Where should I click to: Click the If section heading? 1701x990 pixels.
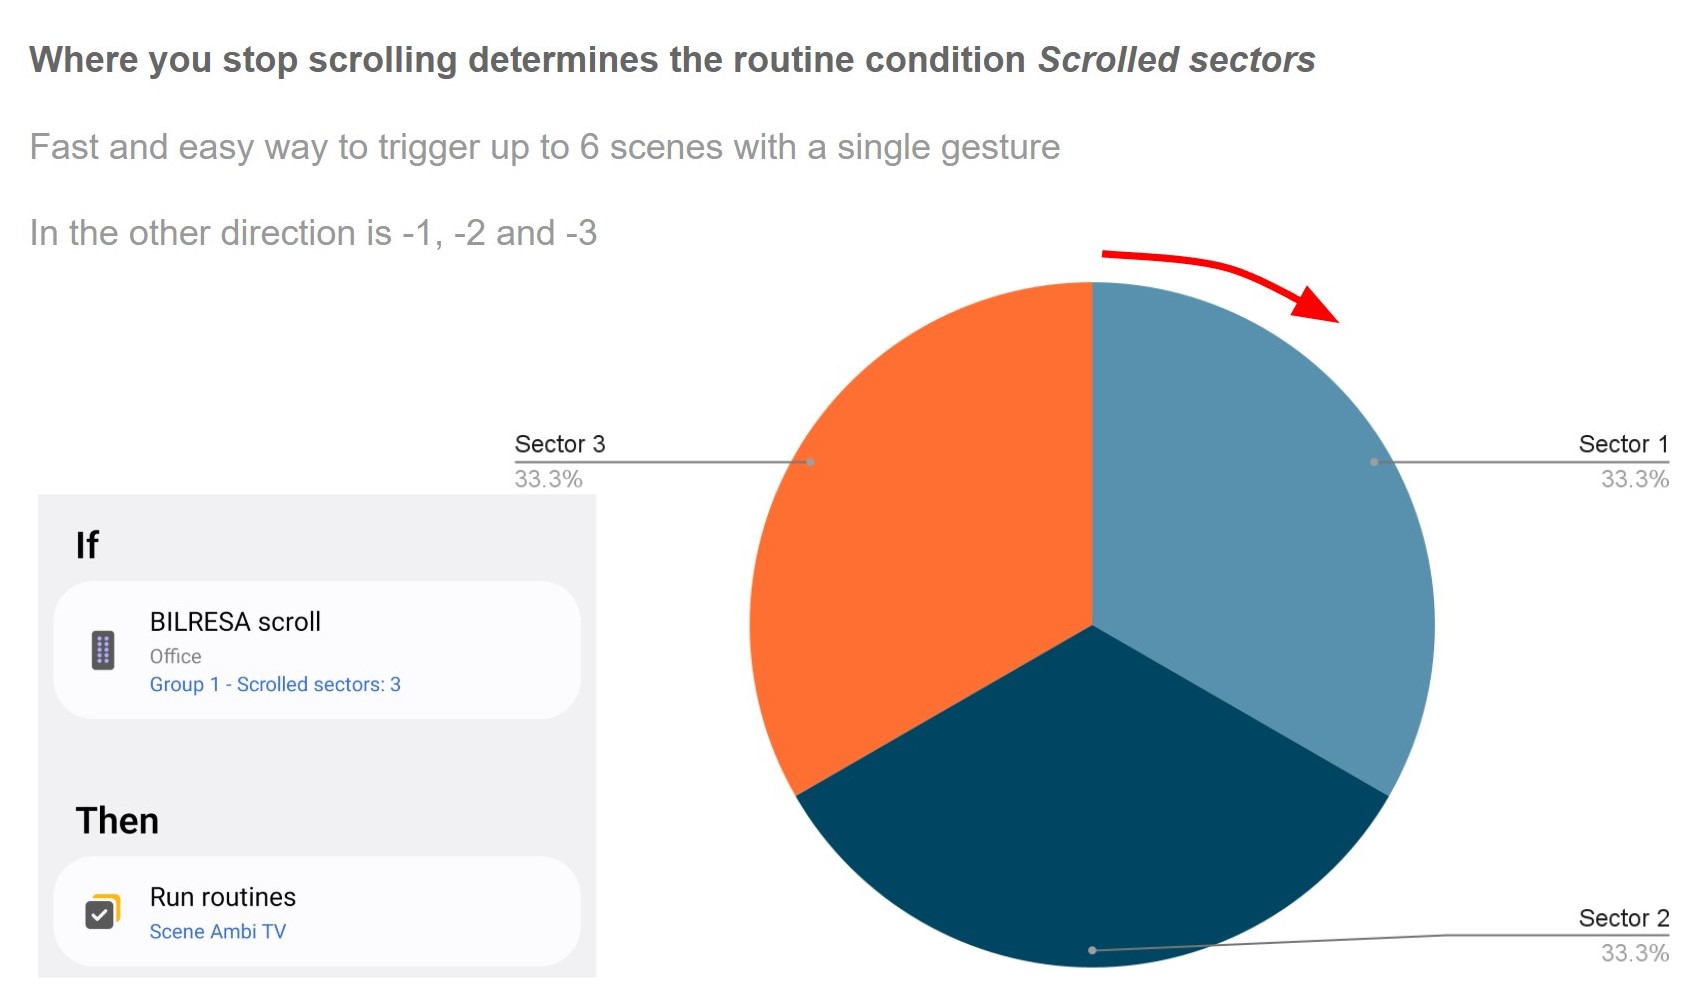pyautogui.click(x=87, y=545)
